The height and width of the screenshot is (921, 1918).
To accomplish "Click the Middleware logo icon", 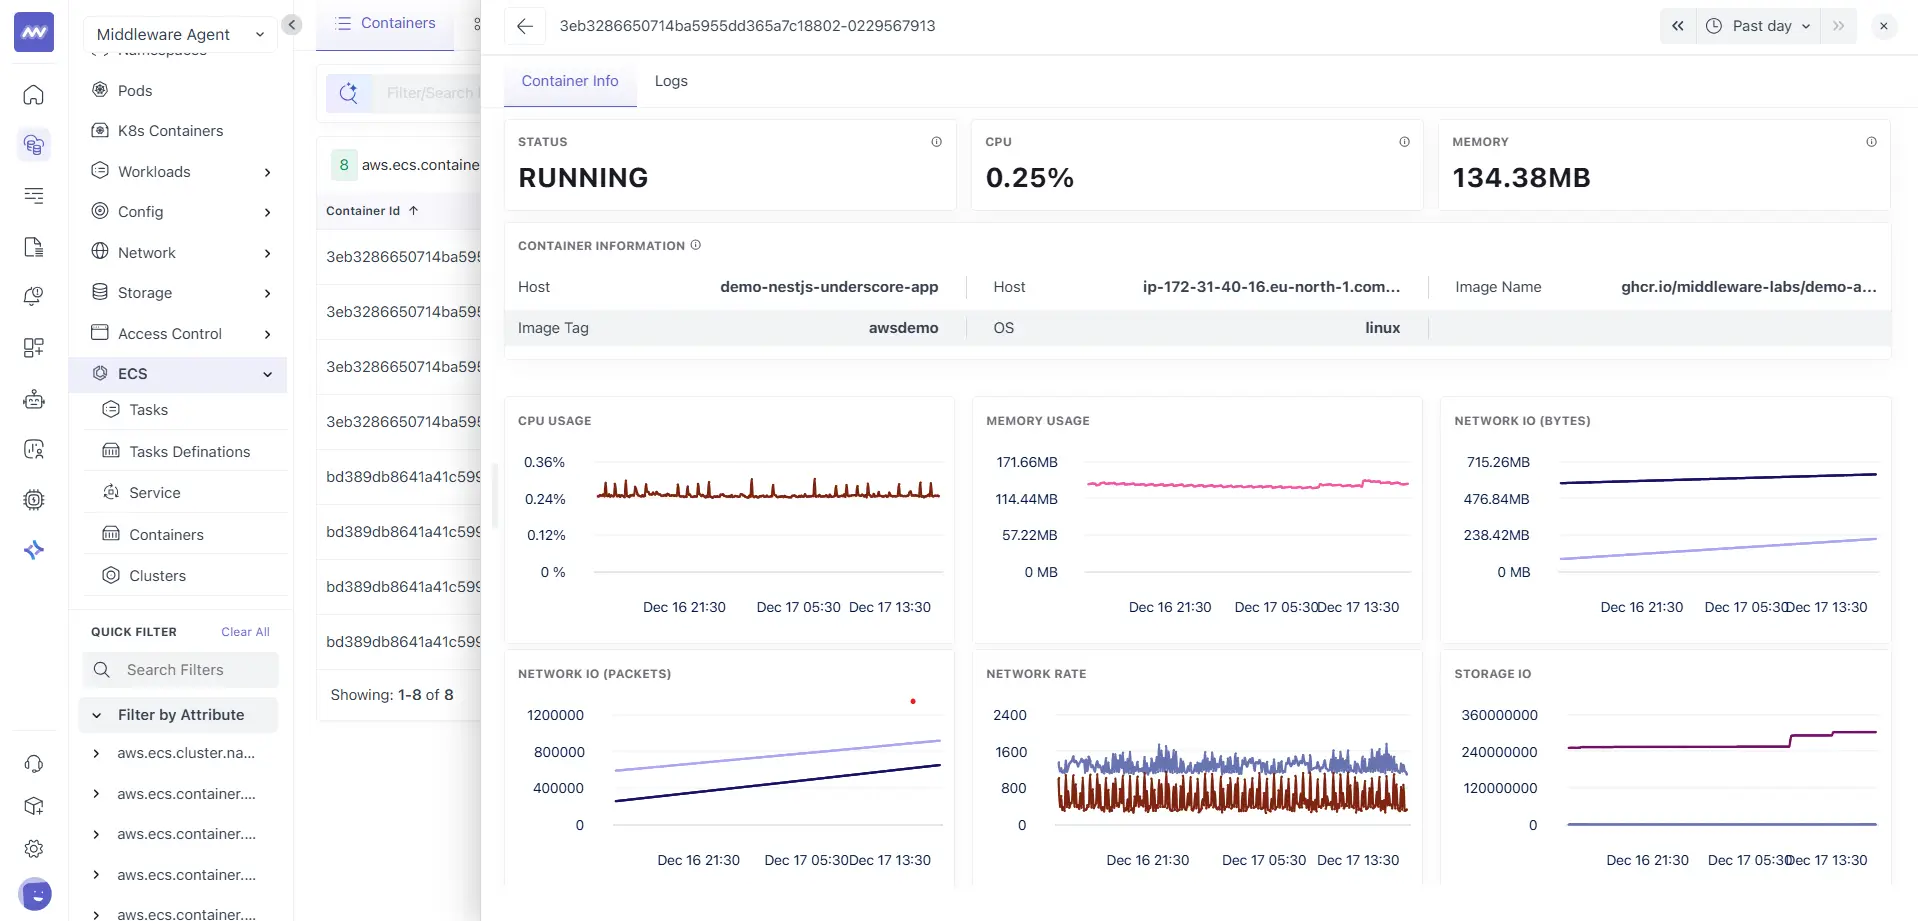I will pyautogui.click(x=34, y=33).
